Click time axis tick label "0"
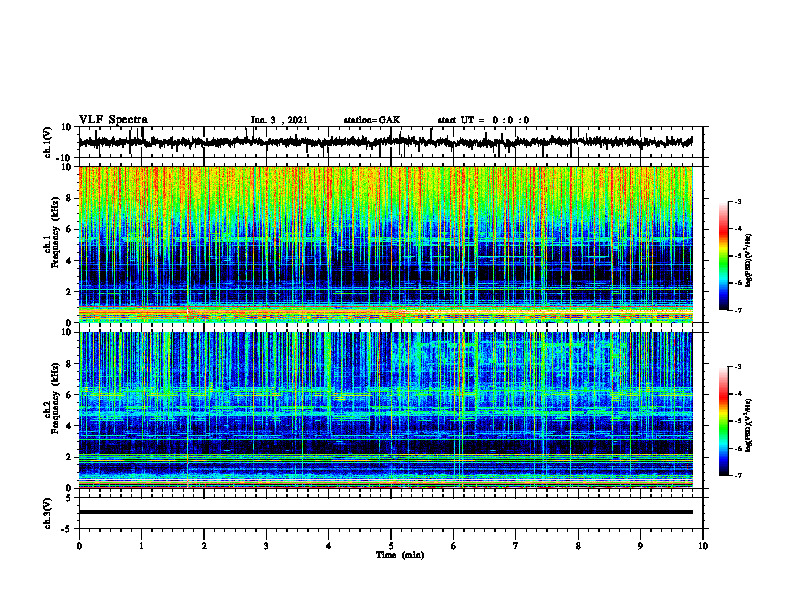Image resolution: width=792 pixels, height=612 pixels. point(79,546)
